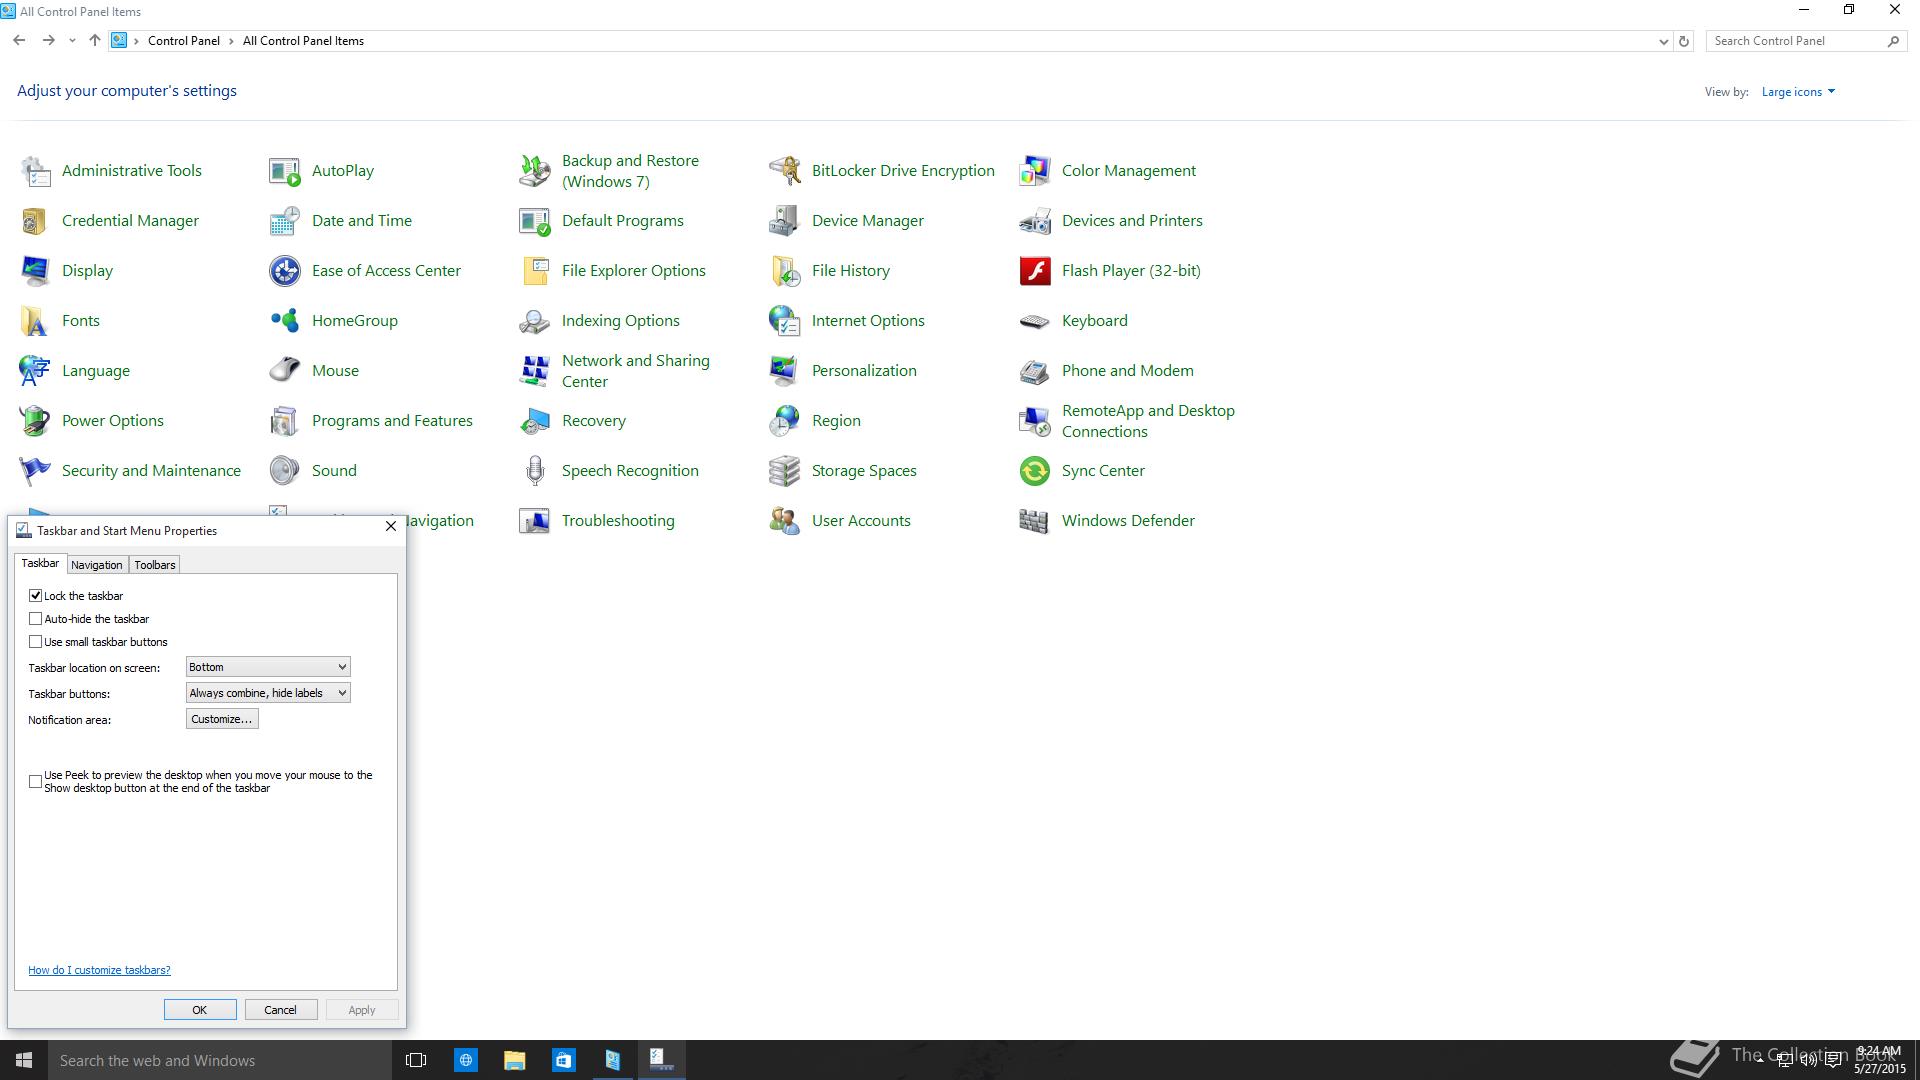Open Storage Spaces icon
Viewport: 1920px width, 1080px height.
tap(785, 471)
